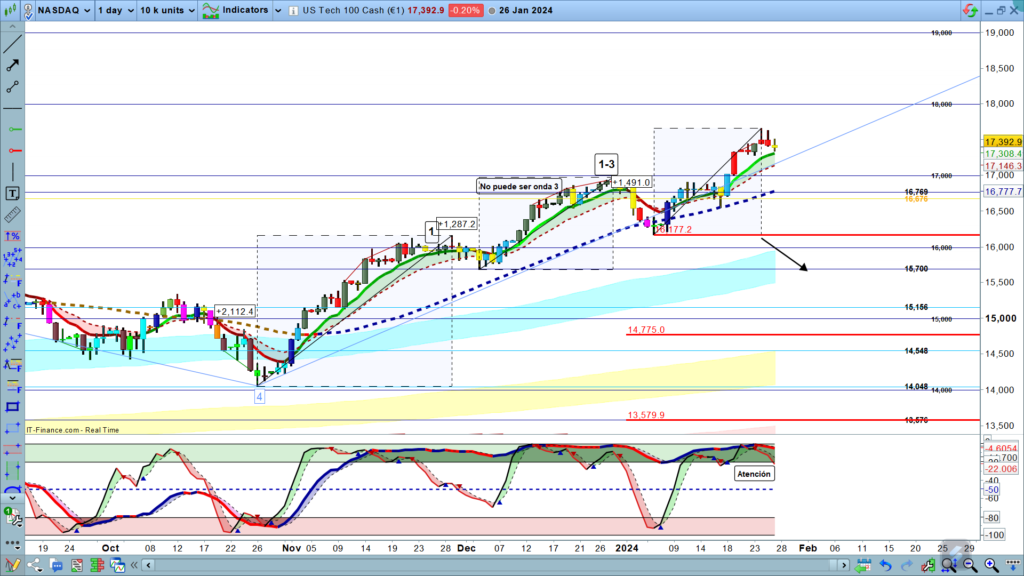Image resolution: width=1024 pixels, height=576 pixels.
Task: Choose the red horizontal line tool
Action: point(12,152)
